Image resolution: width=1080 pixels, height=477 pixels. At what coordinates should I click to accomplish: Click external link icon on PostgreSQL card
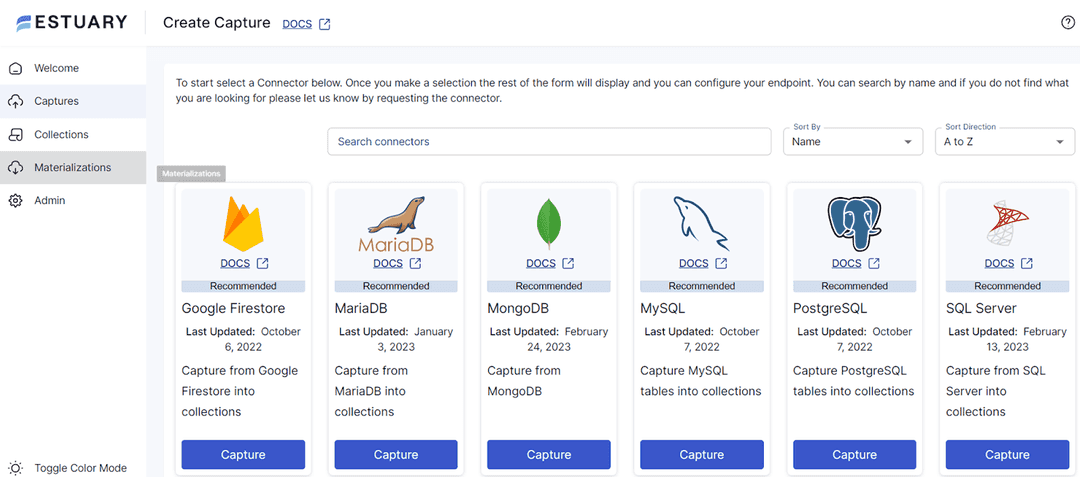tap(873, 264)
